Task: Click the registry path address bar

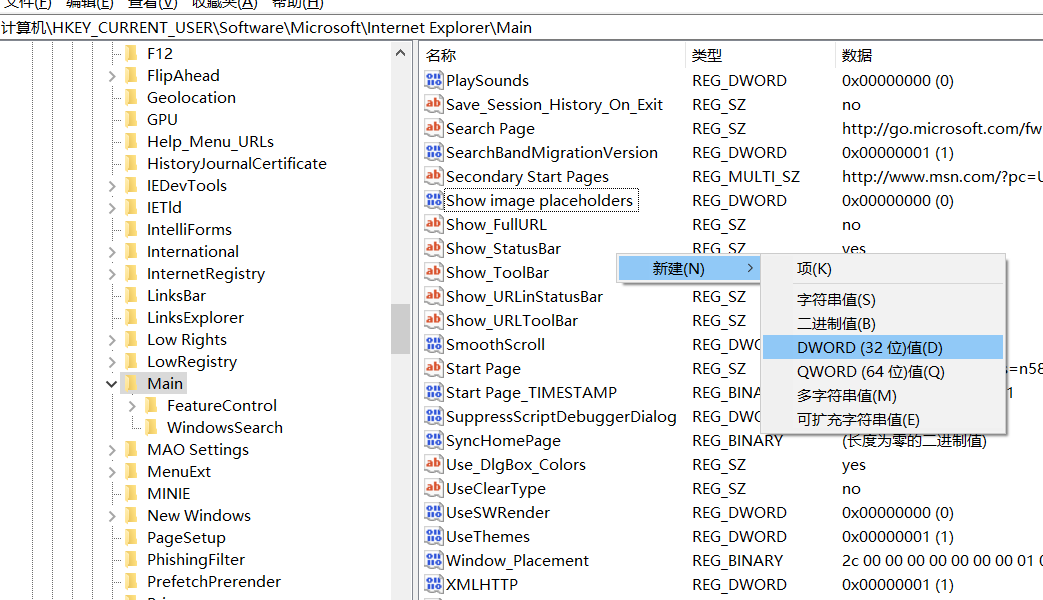Action: pyautogui.click(x=522, y=27)
